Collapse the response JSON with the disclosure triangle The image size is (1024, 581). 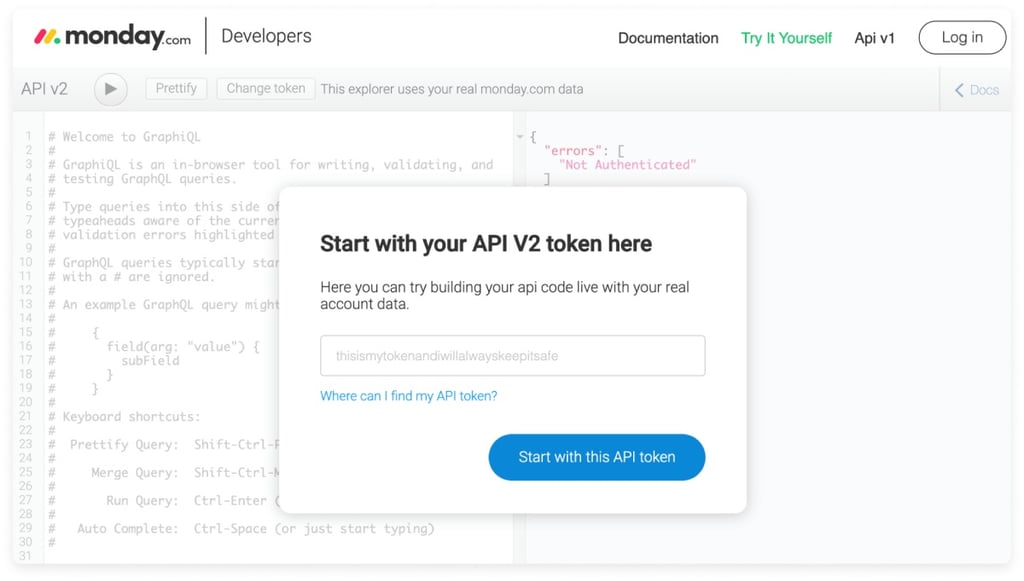pyautogui.click(x=520, y=136)
